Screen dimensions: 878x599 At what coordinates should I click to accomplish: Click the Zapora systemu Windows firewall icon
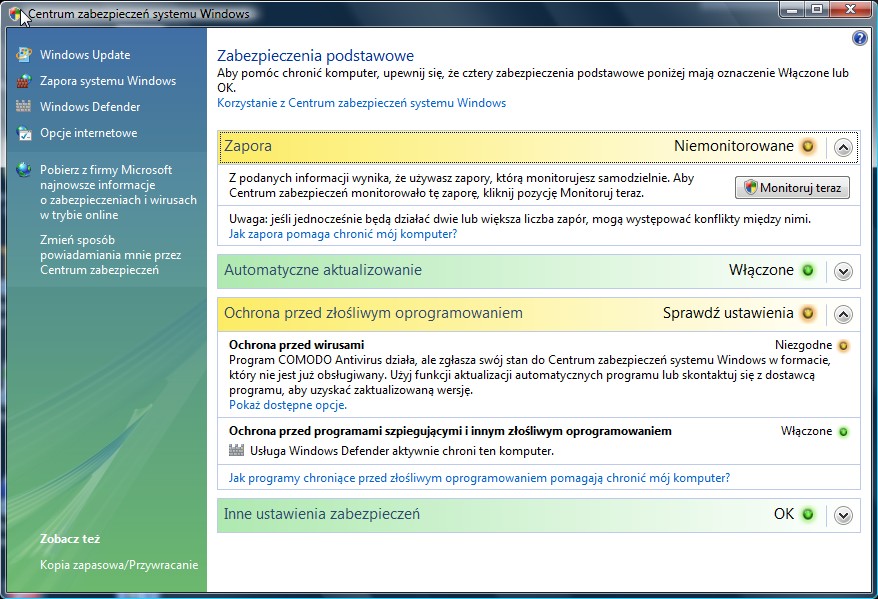(x=24, y=81)
